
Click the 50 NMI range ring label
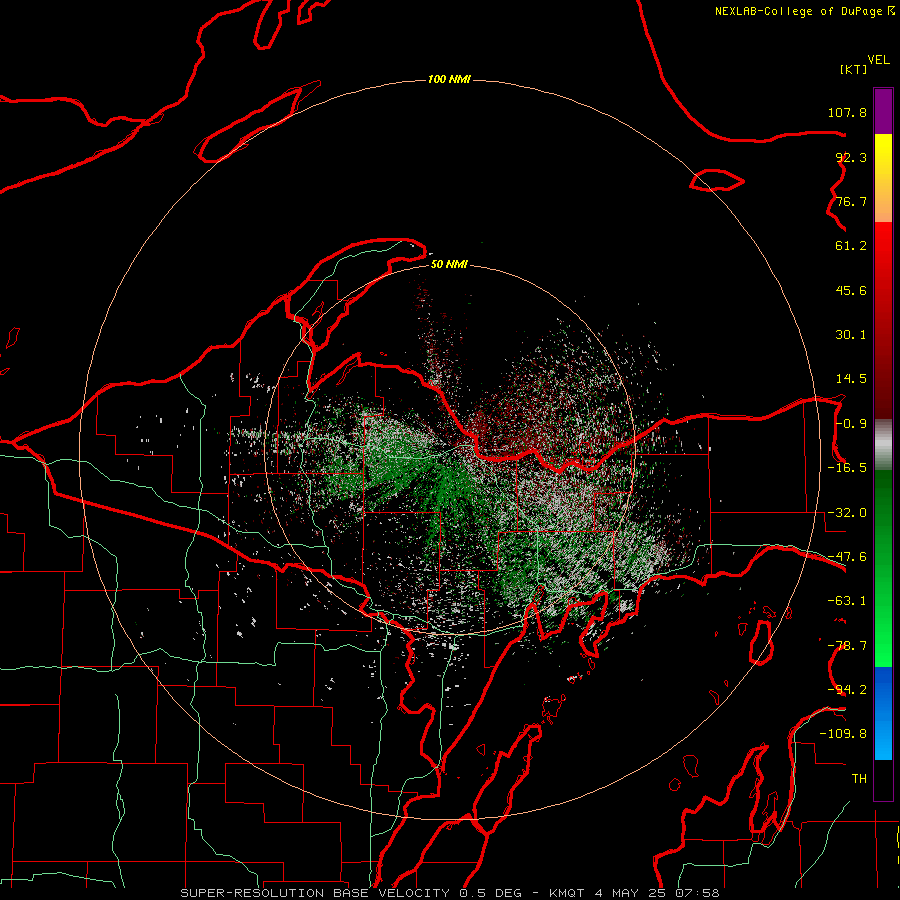click(449, 264)
